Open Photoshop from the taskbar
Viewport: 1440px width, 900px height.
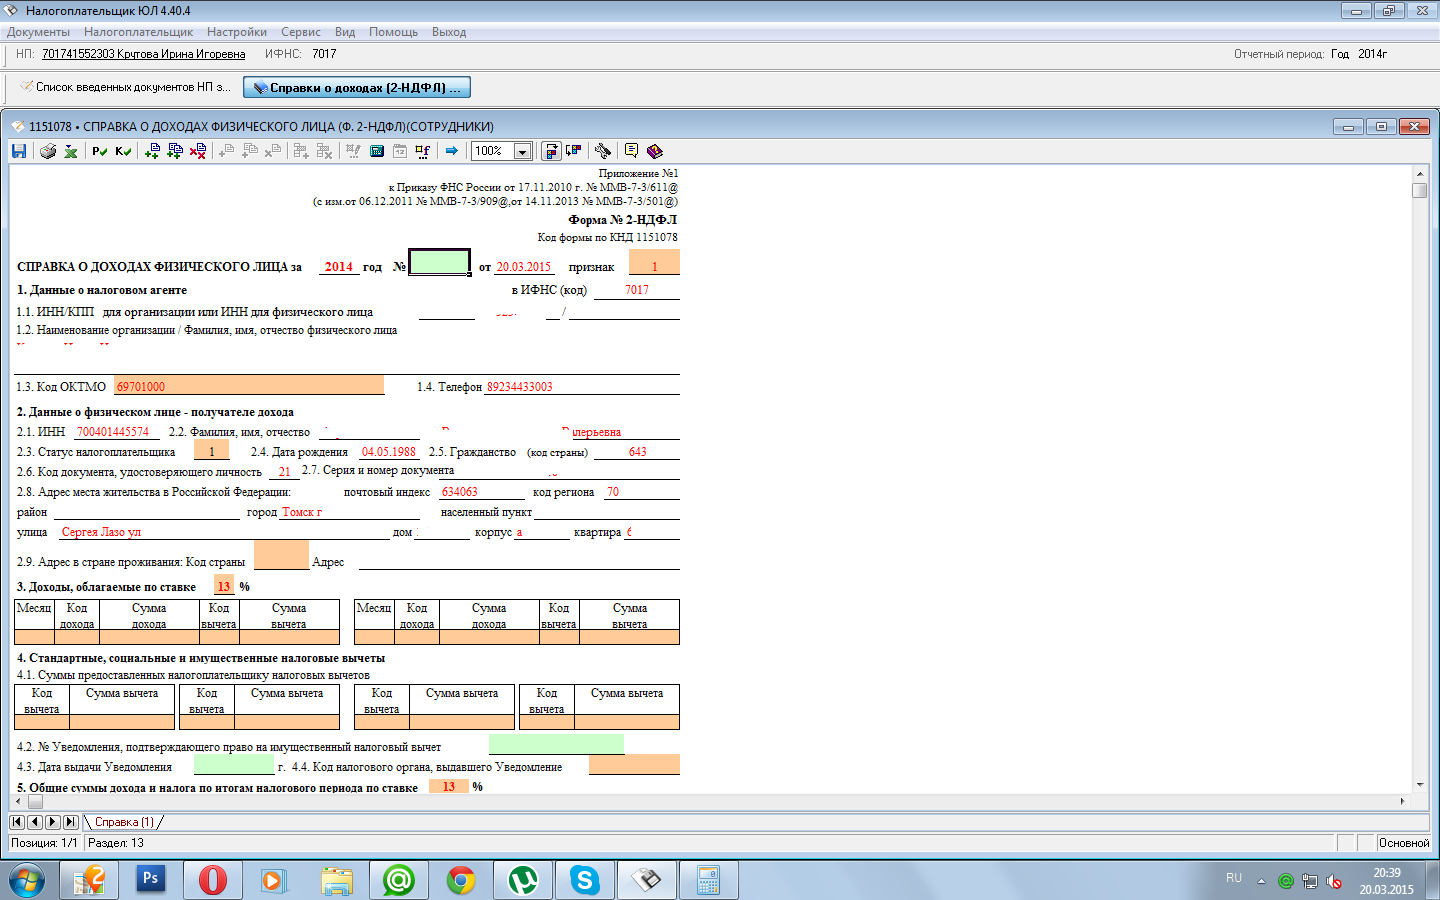coord(150,880)
